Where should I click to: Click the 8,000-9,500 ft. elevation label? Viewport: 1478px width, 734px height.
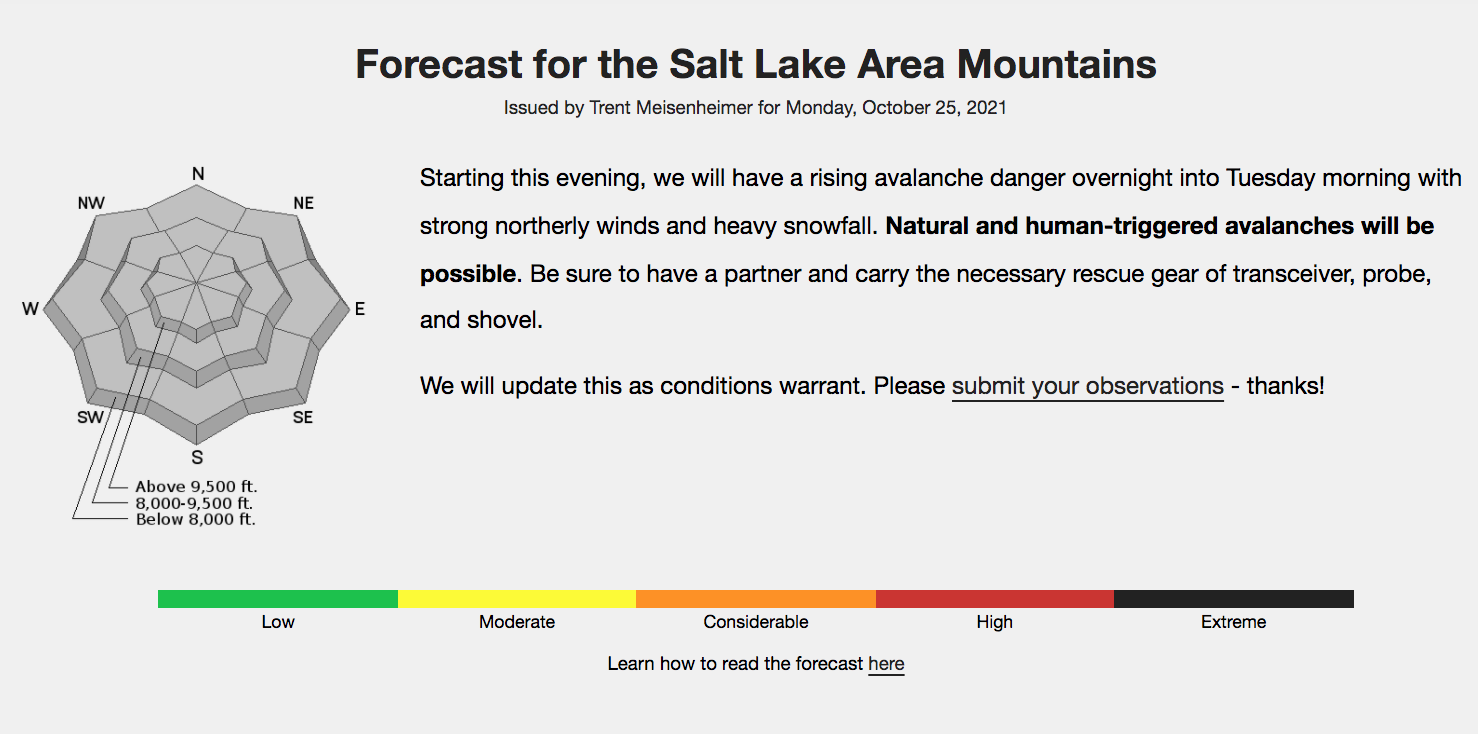pos(196,503)
